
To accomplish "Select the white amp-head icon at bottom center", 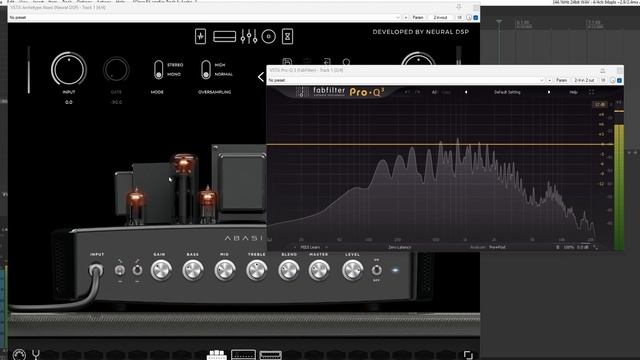I will coord(217,355).
